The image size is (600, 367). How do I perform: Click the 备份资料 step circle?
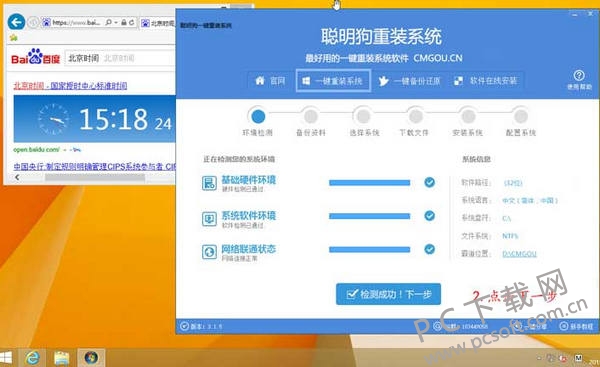(311, 116)
